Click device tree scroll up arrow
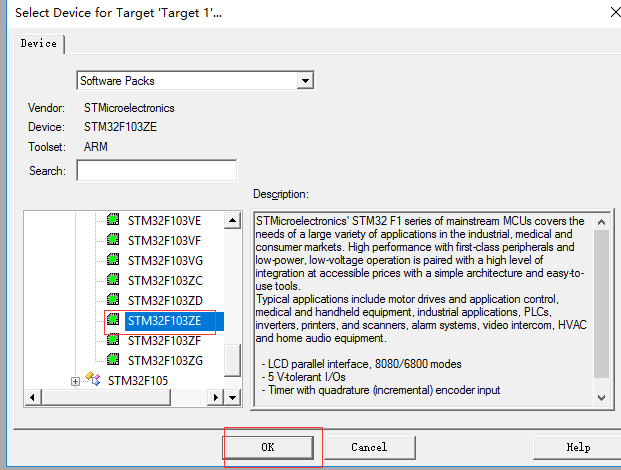 point(232,220)
